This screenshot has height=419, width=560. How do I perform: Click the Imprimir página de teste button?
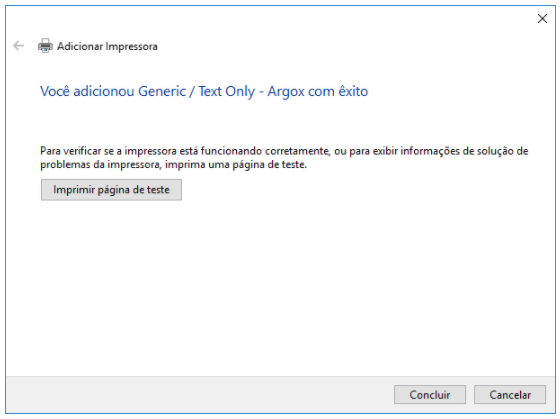point(111,190)
